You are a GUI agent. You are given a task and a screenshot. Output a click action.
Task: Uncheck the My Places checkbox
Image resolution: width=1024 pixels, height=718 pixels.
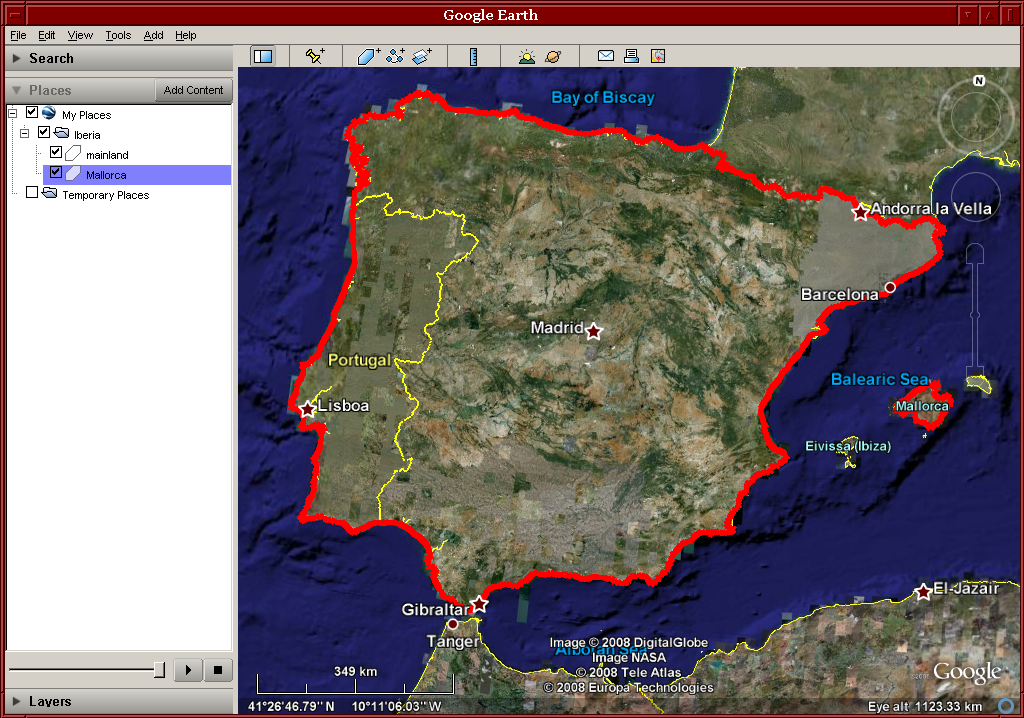pos(31,112)
